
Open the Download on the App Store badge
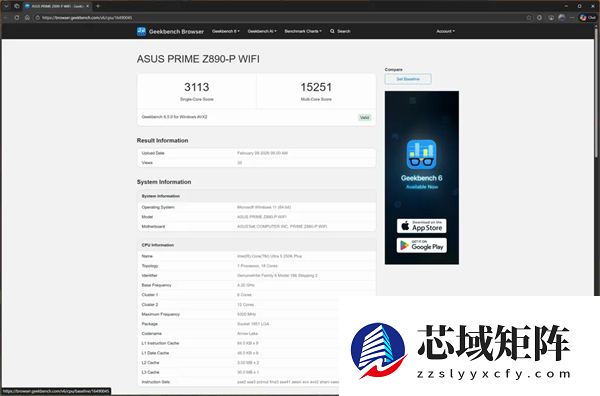[421, 226]
